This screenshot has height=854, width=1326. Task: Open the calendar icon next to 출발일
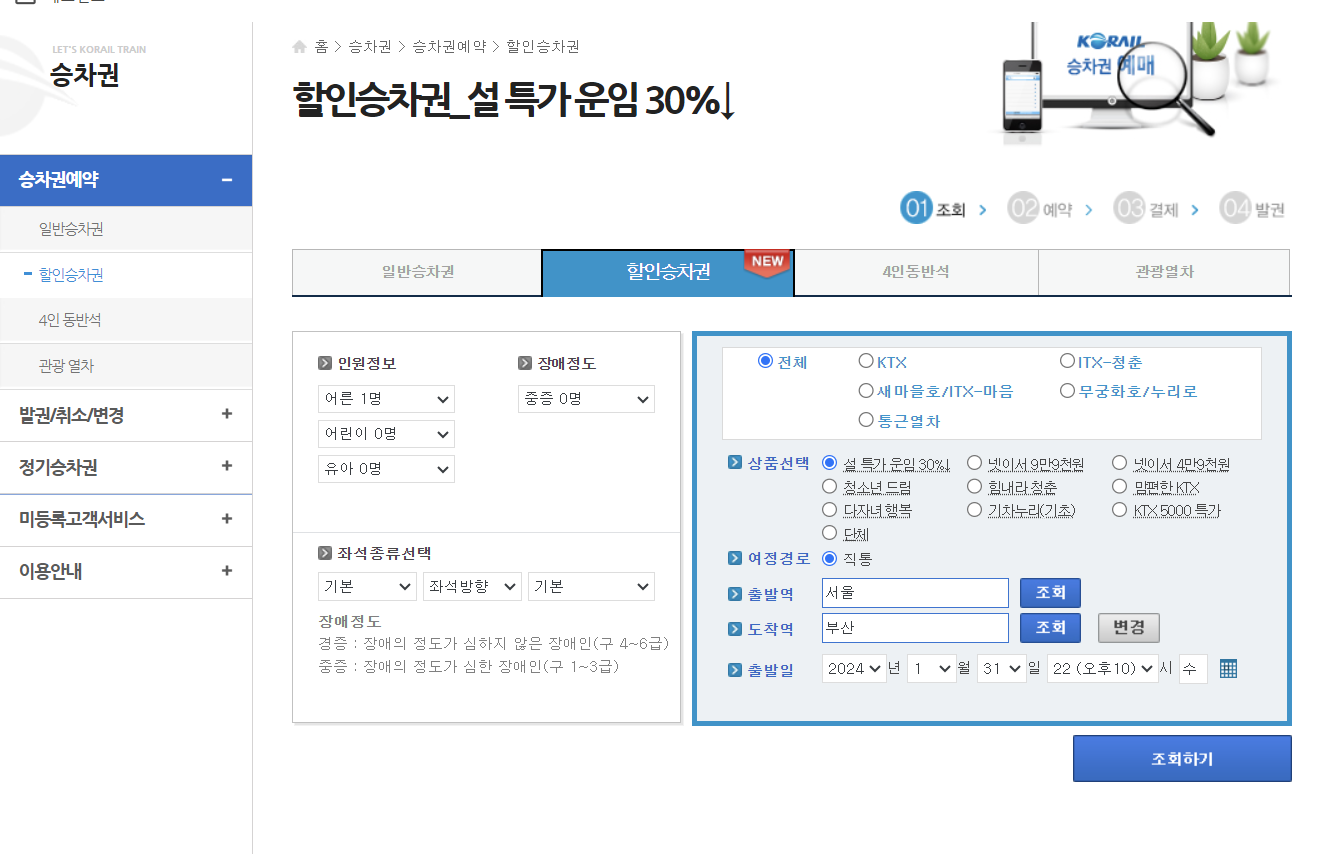point(1228,668)
